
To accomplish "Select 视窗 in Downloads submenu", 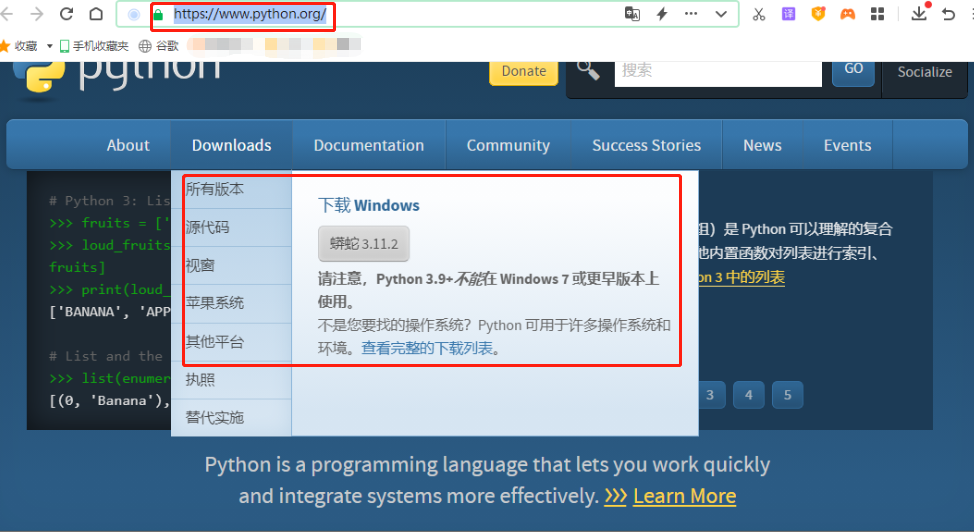I will [231, 265].
